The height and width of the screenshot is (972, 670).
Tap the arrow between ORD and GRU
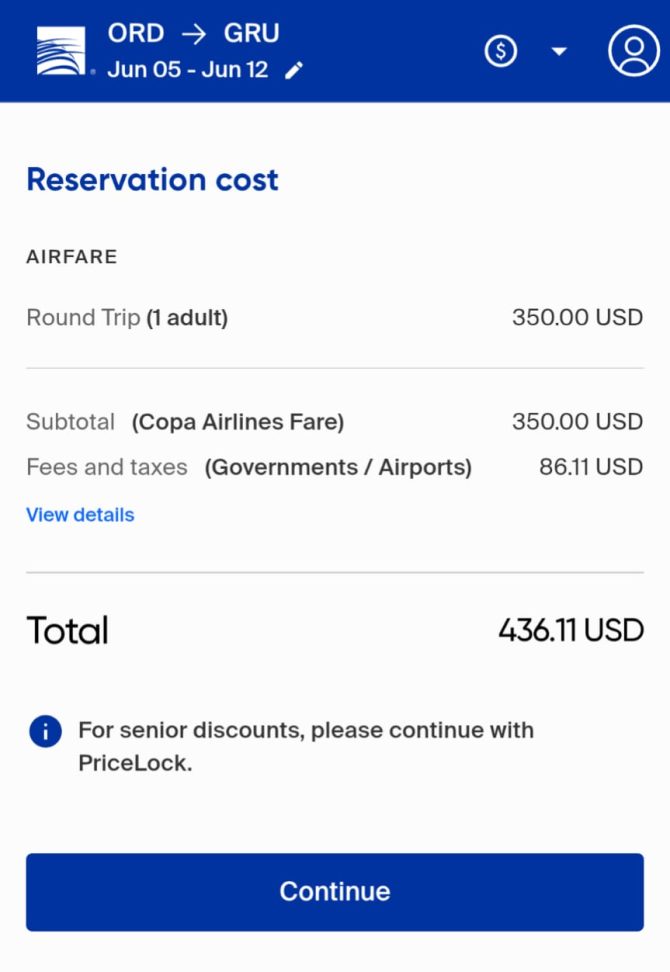pos(194,33)
